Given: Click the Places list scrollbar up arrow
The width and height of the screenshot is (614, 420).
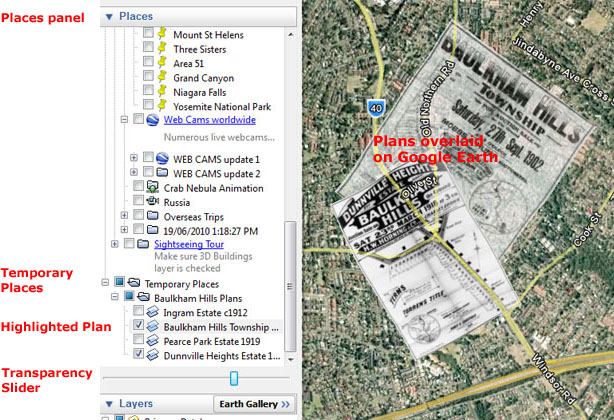Looking at the screenshot, I should pyautogui.click(x=290, y=34).
